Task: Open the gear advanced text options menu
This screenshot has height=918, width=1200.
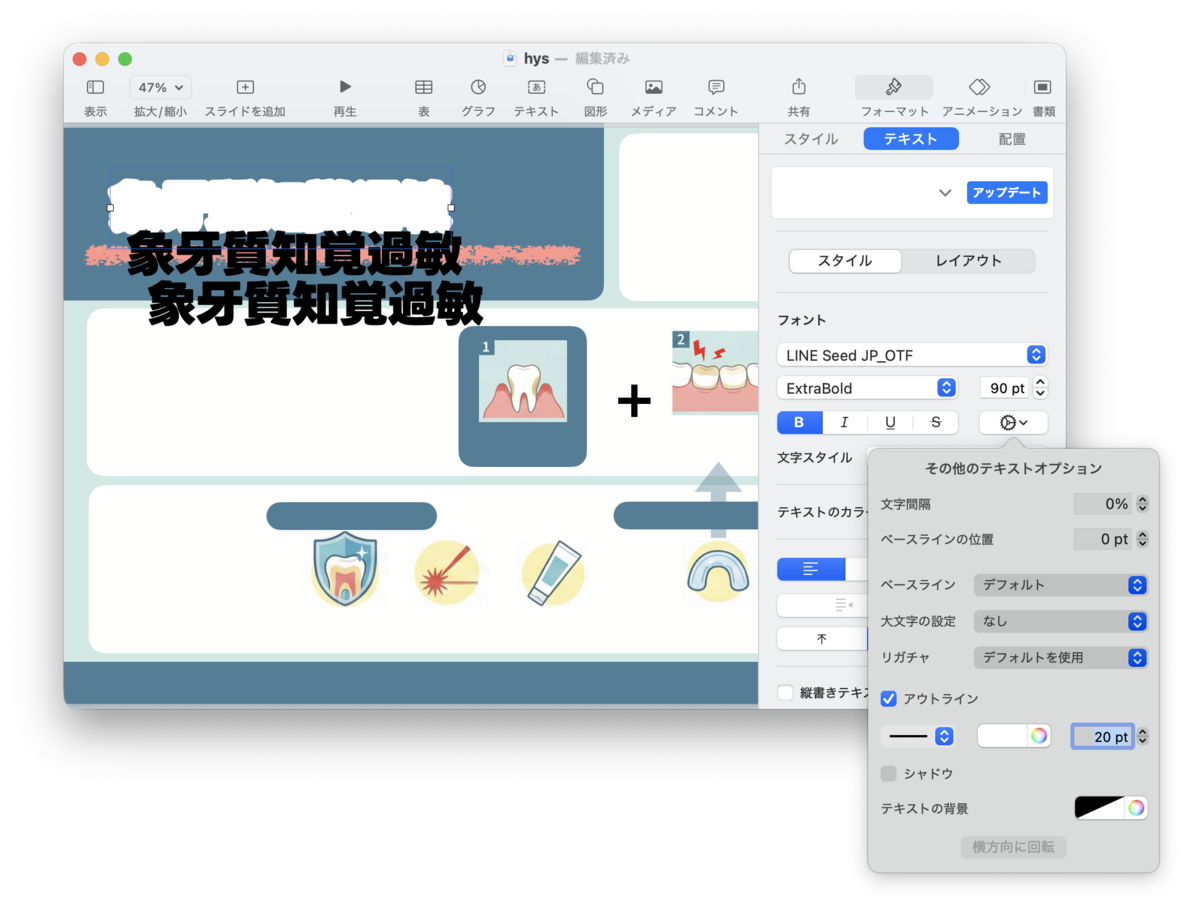Action: tap(1013, 423)
